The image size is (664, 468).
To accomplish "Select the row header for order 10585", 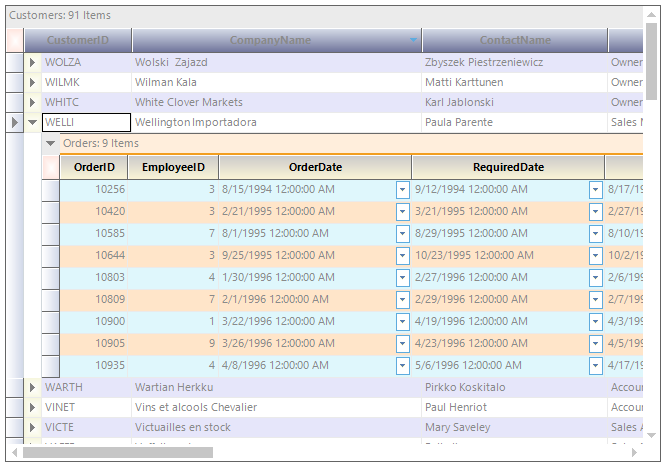I will click(x=50, y=233).
